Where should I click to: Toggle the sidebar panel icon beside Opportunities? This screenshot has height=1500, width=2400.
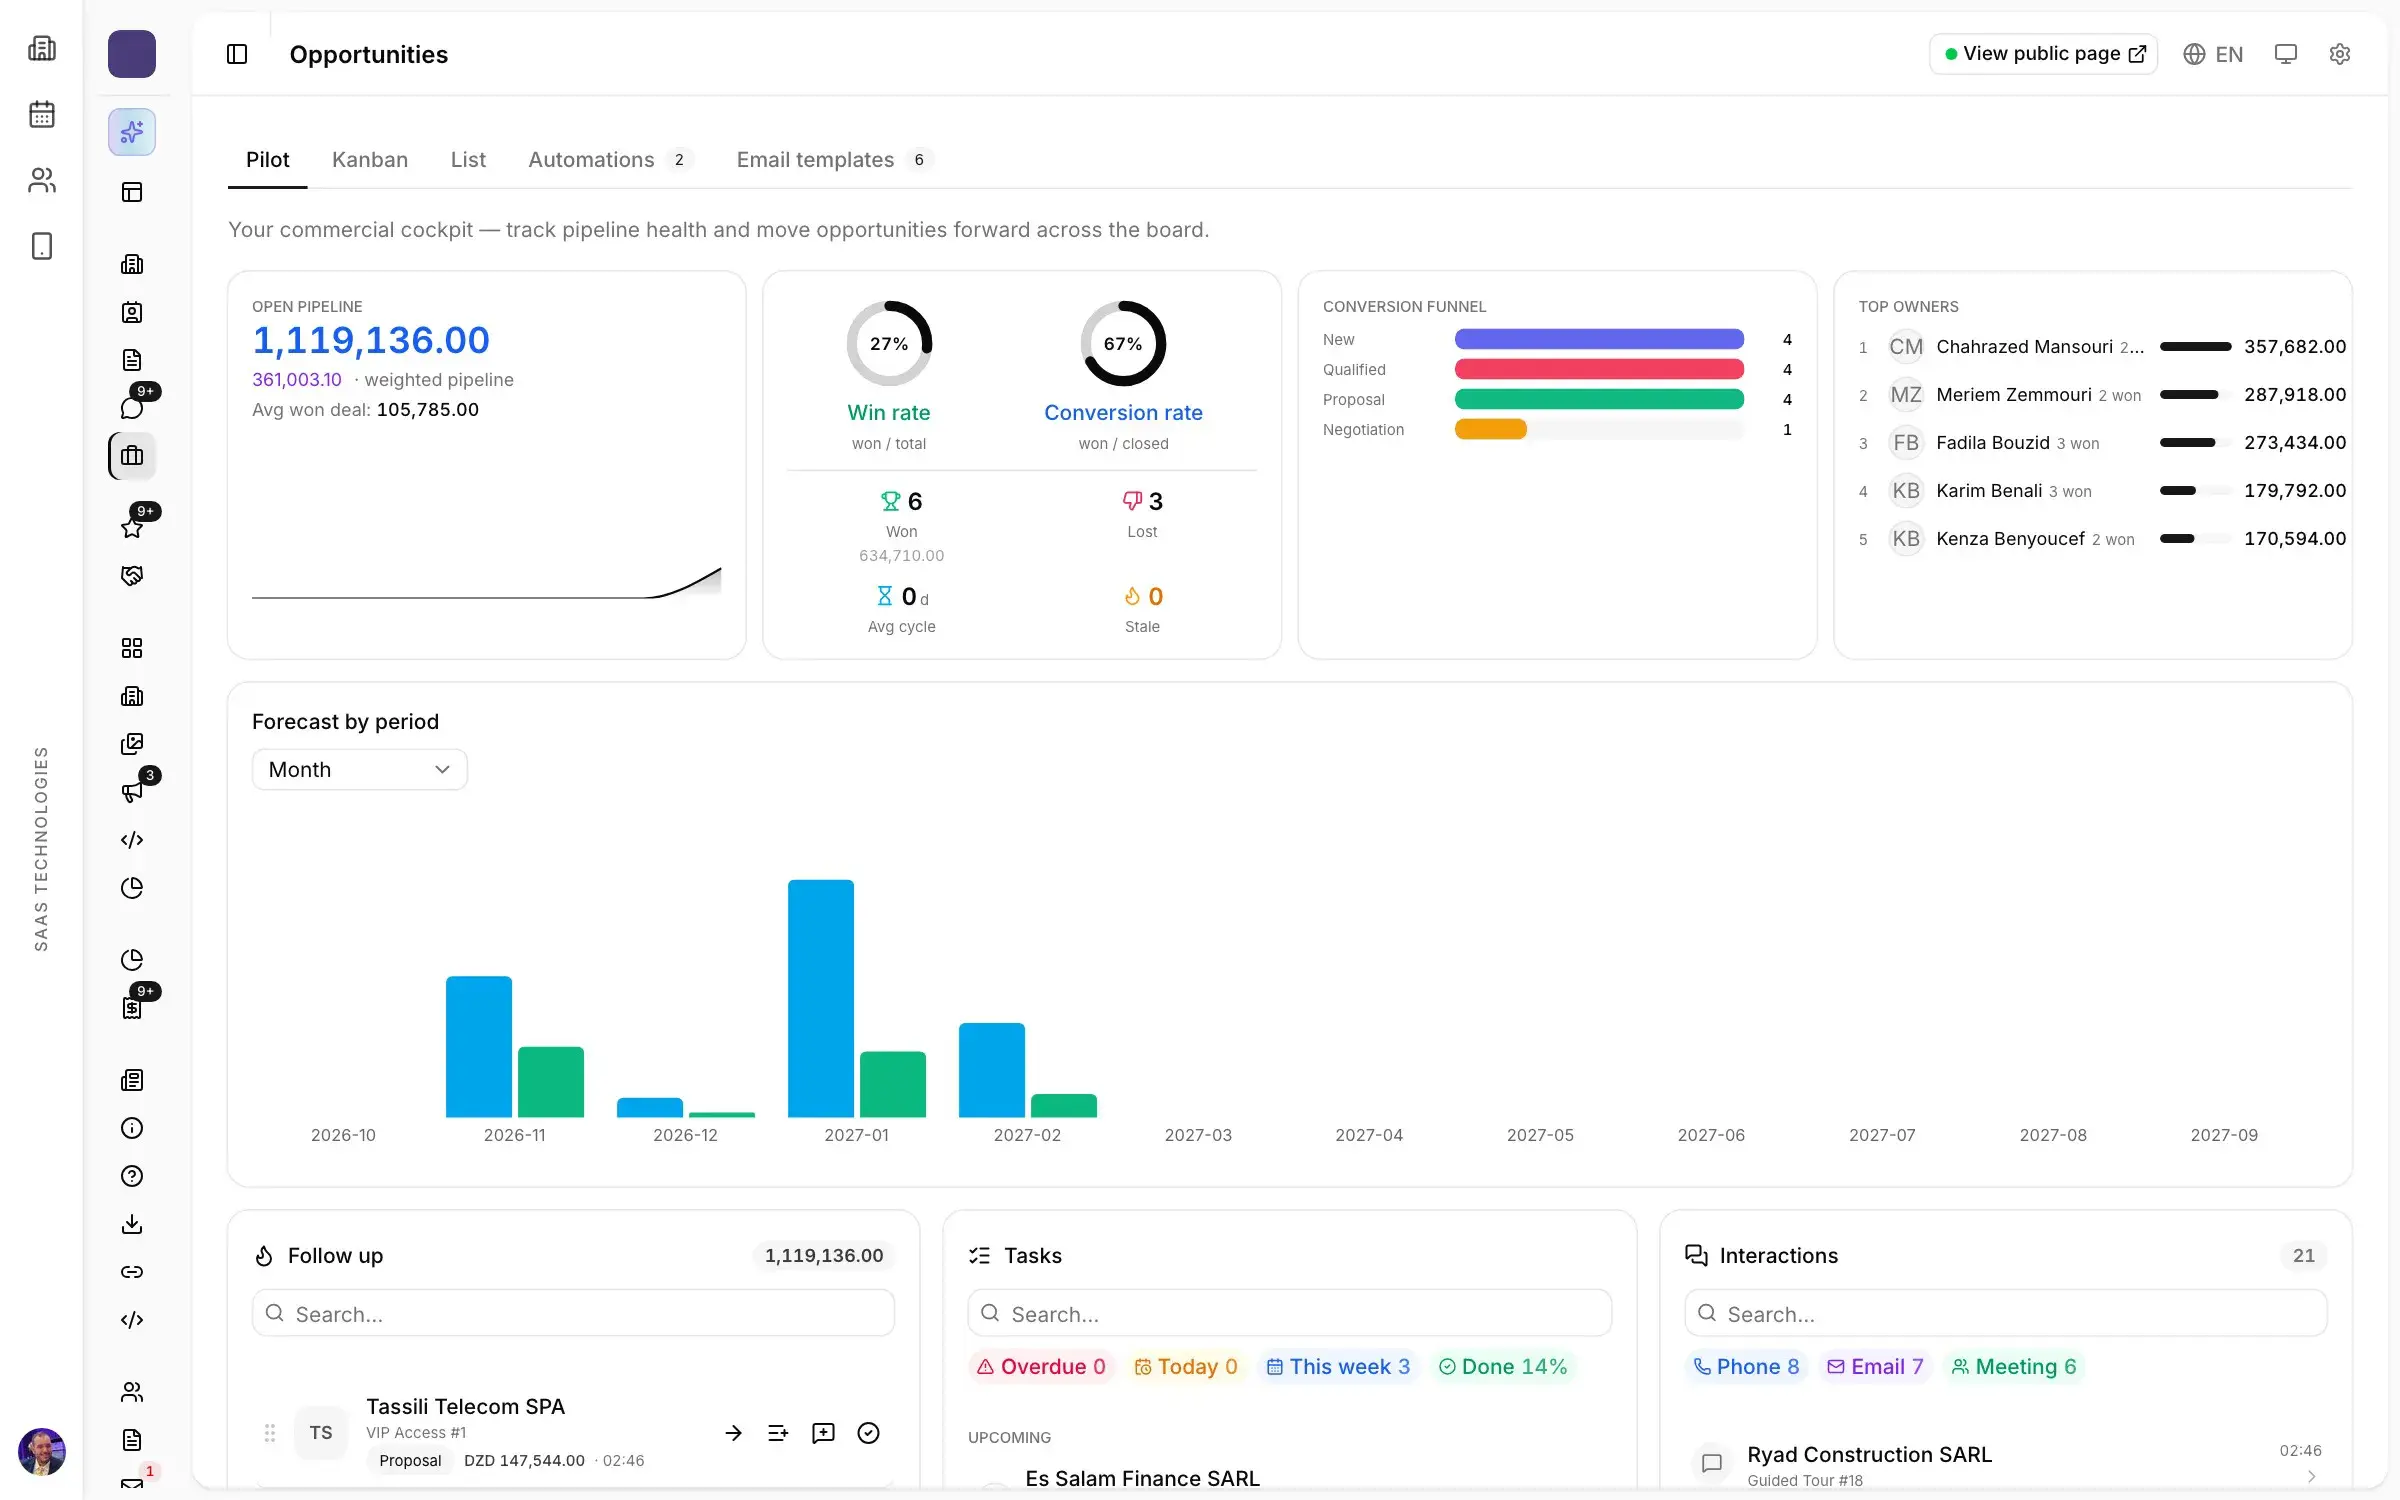(x=237, y=54)
